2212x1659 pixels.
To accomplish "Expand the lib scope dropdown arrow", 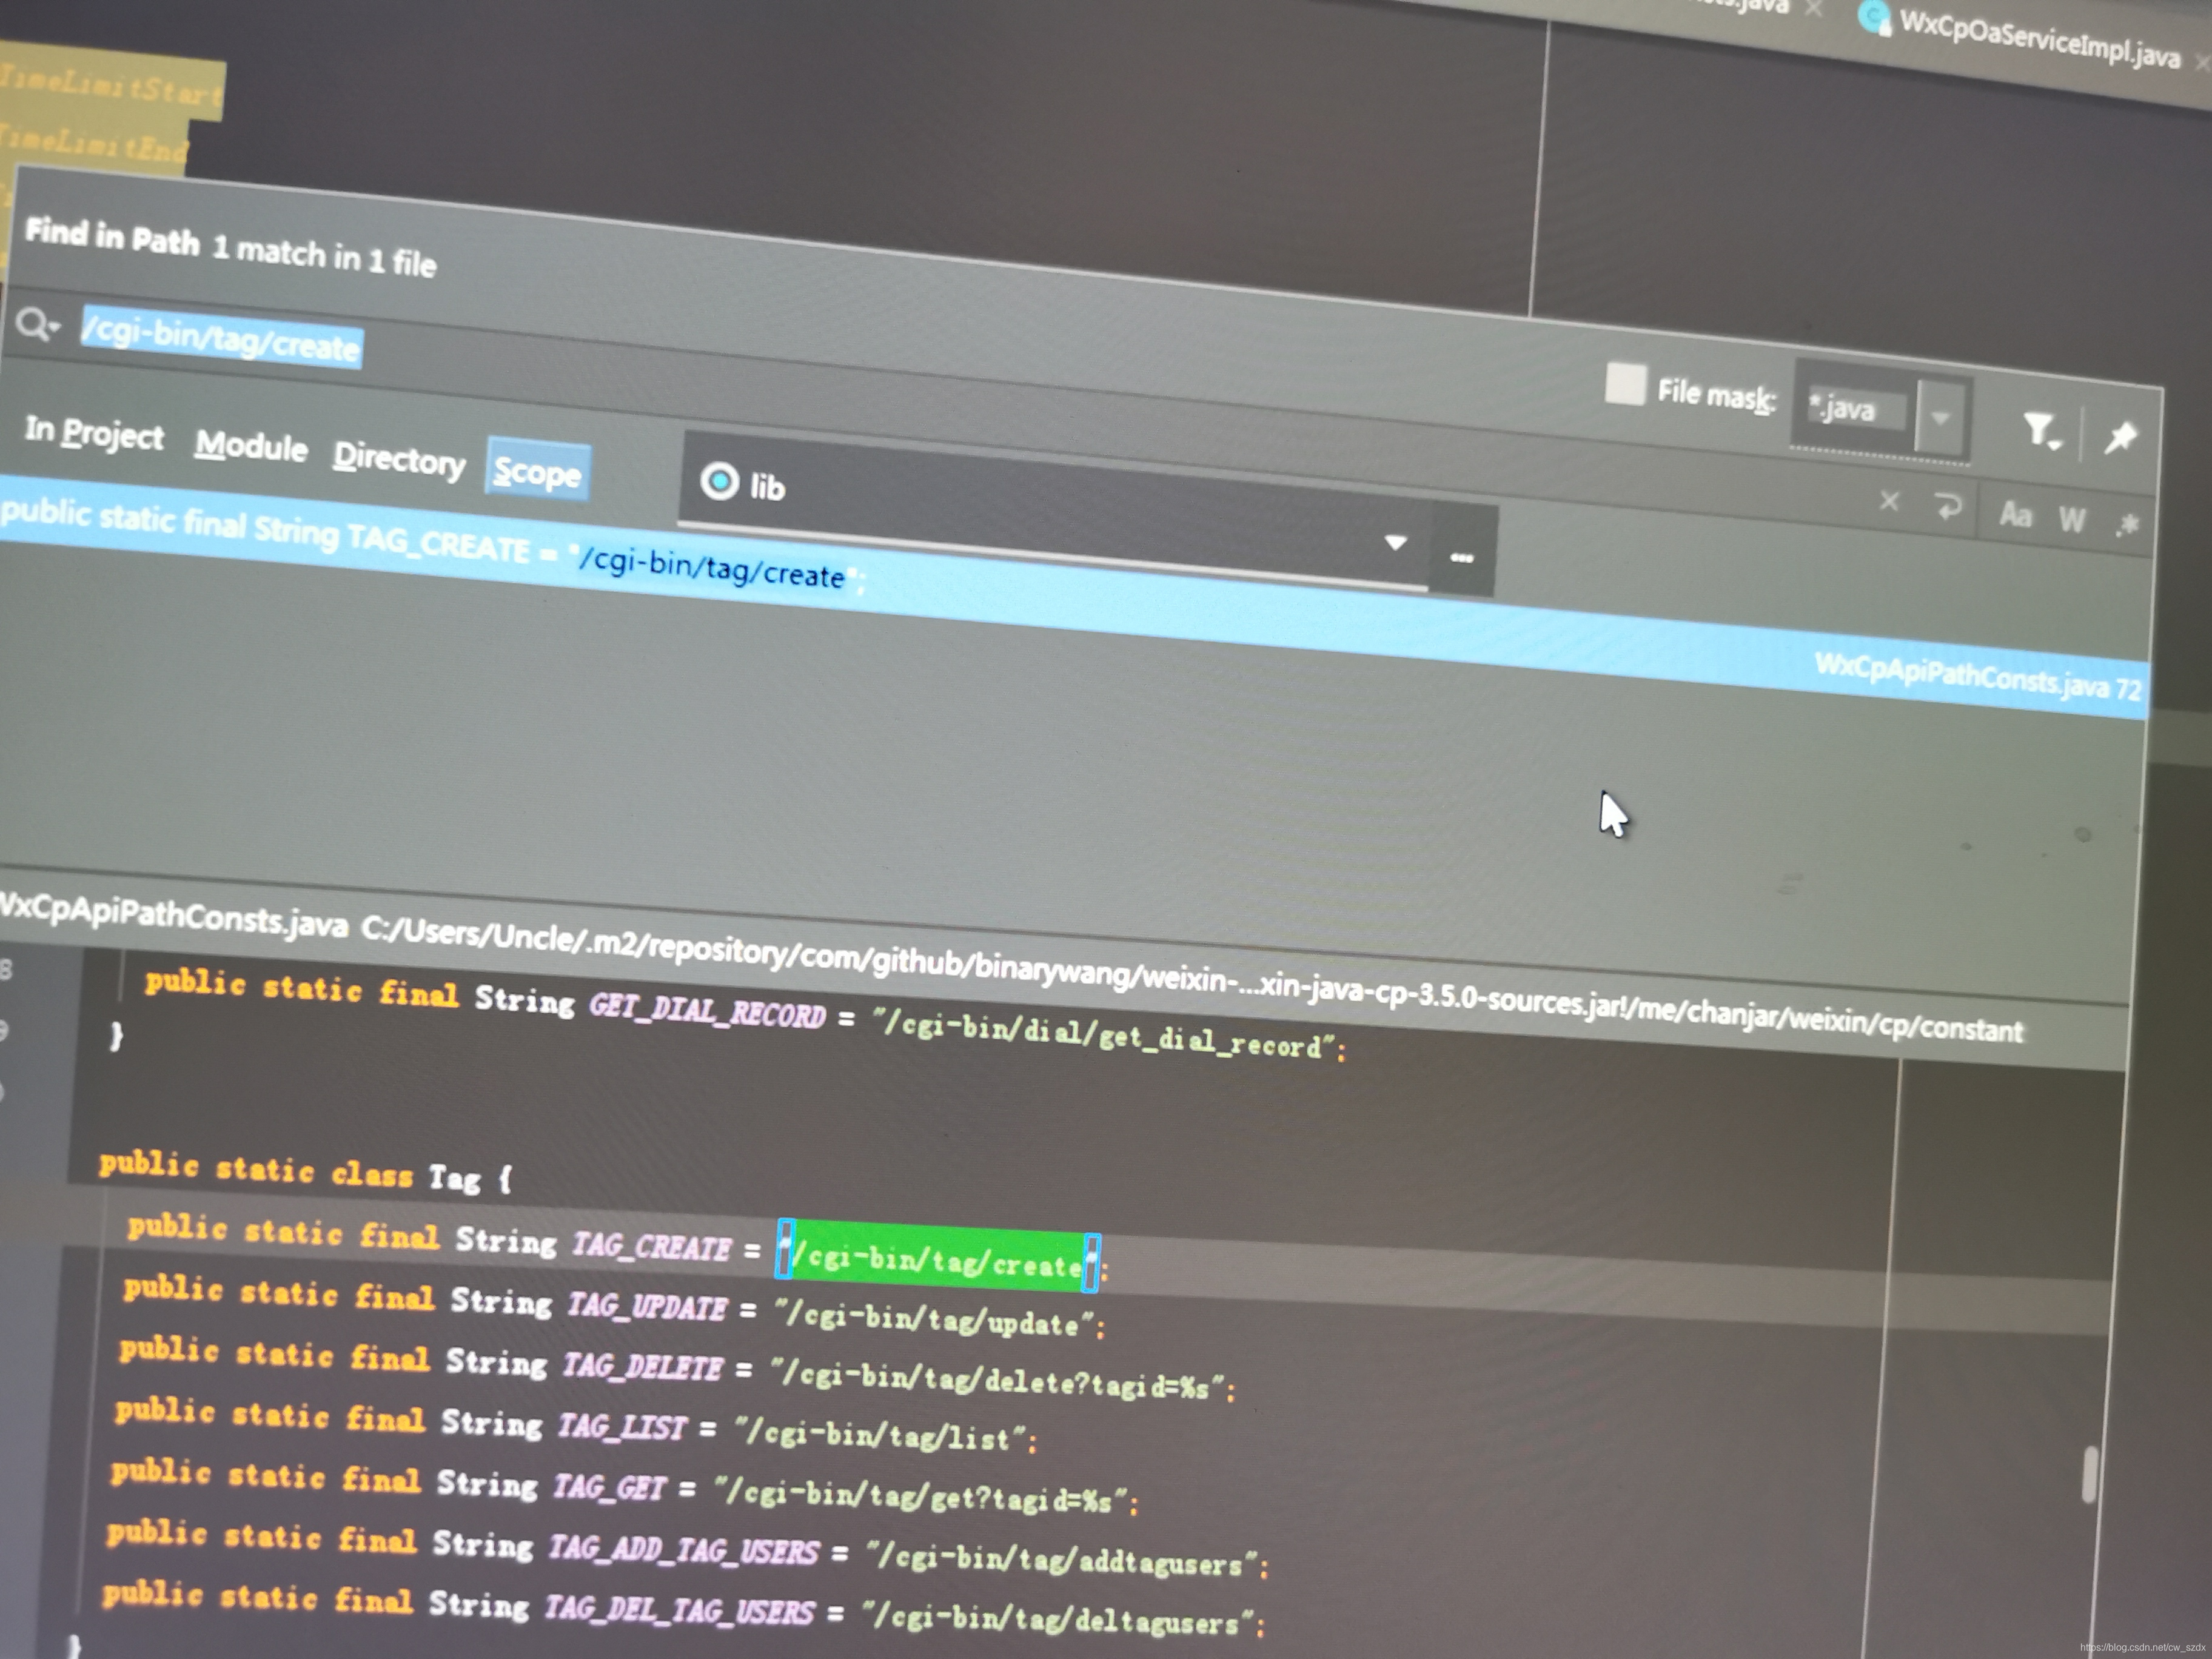I will [1395, 542].
